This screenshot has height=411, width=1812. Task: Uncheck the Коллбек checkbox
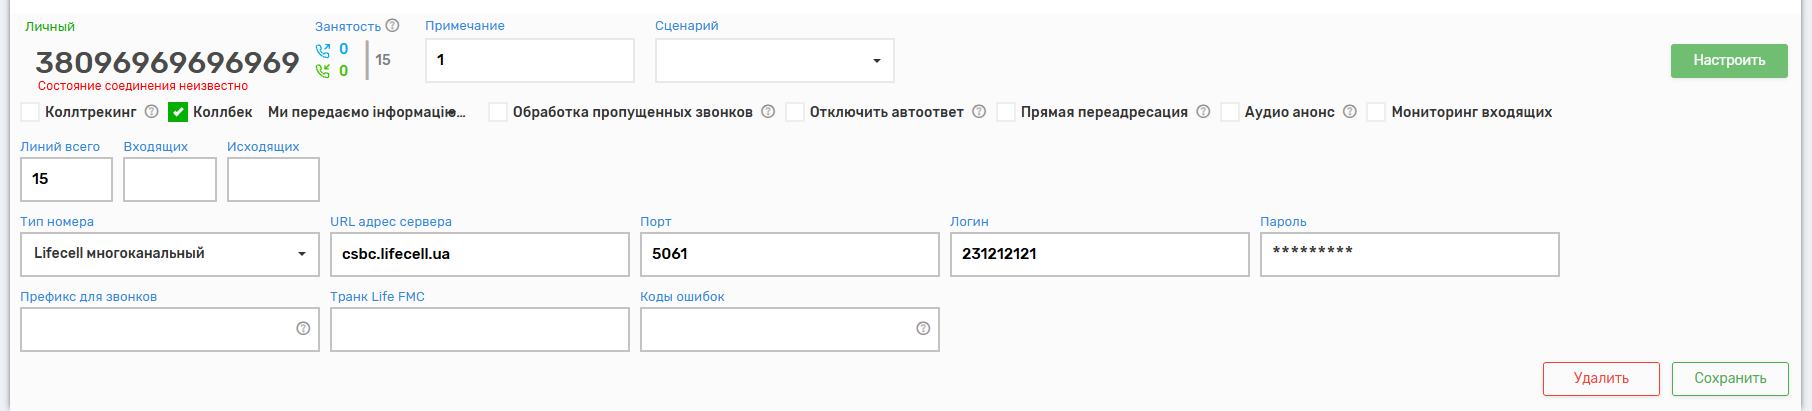pos(178,112)
